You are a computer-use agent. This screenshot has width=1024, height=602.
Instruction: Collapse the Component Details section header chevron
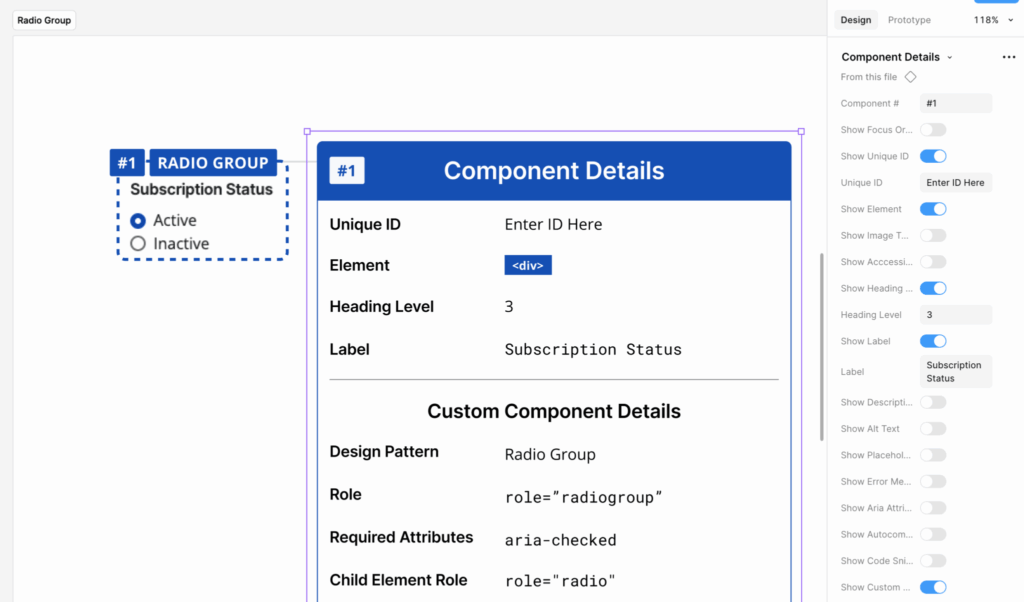[951, 57]
